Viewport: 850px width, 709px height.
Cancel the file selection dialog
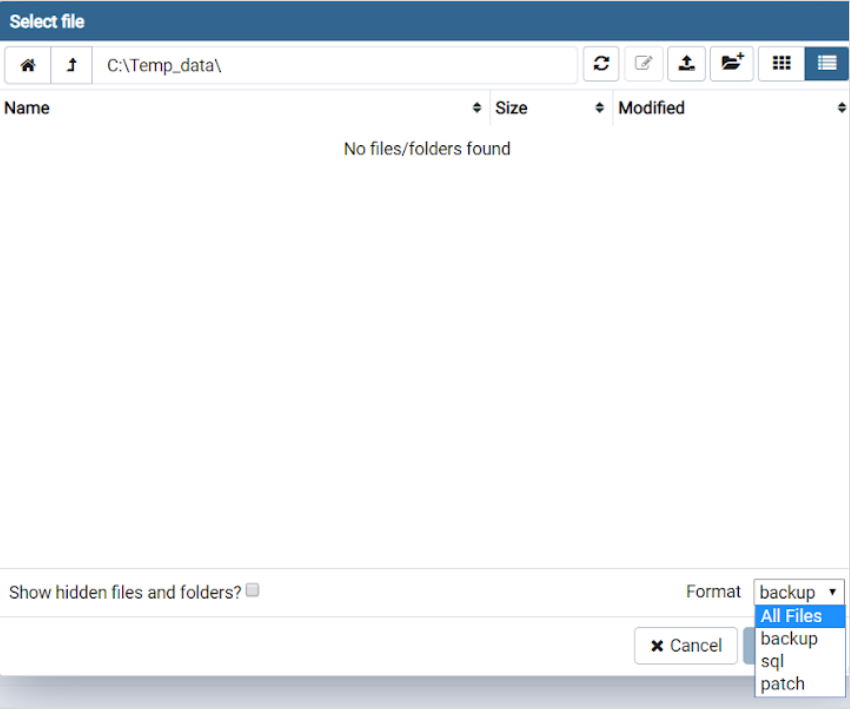pos(686,646)
